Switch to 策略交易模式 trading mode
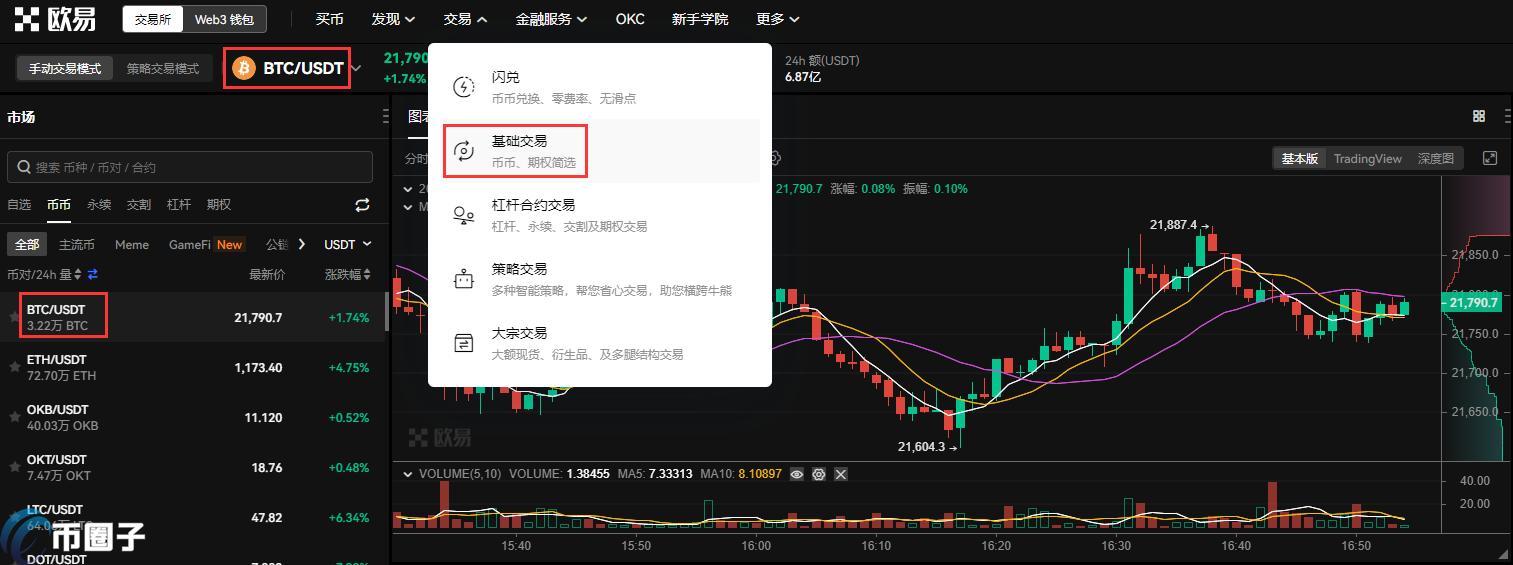 (163, 68)
